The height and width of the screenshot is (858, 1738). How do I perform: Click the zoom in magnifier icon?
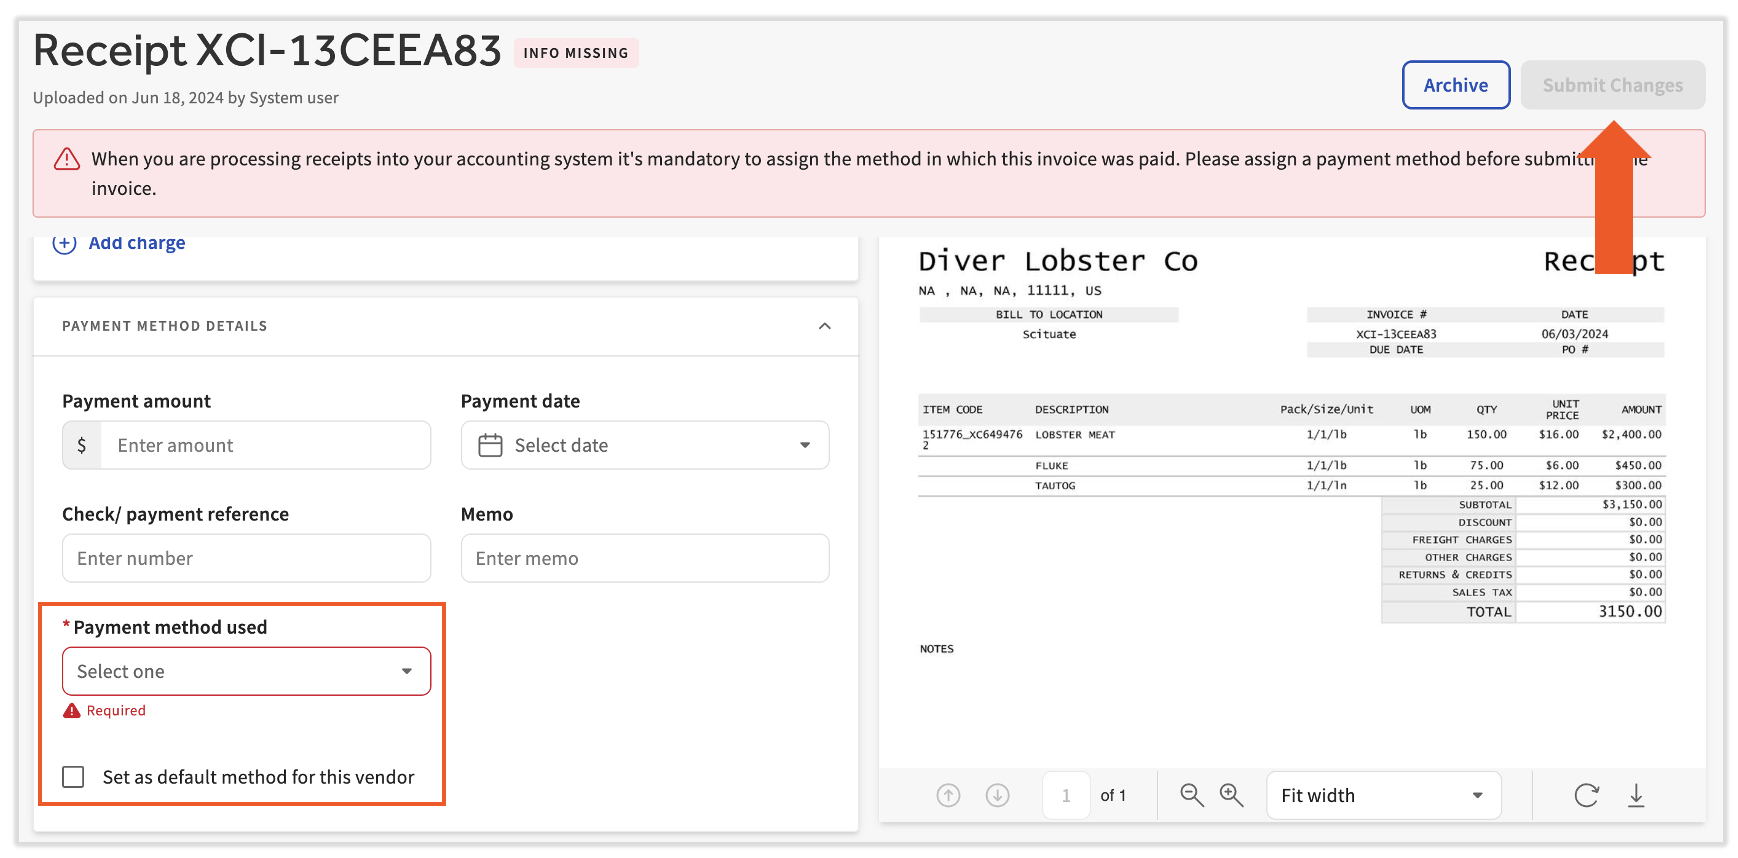click(1231, 795)
